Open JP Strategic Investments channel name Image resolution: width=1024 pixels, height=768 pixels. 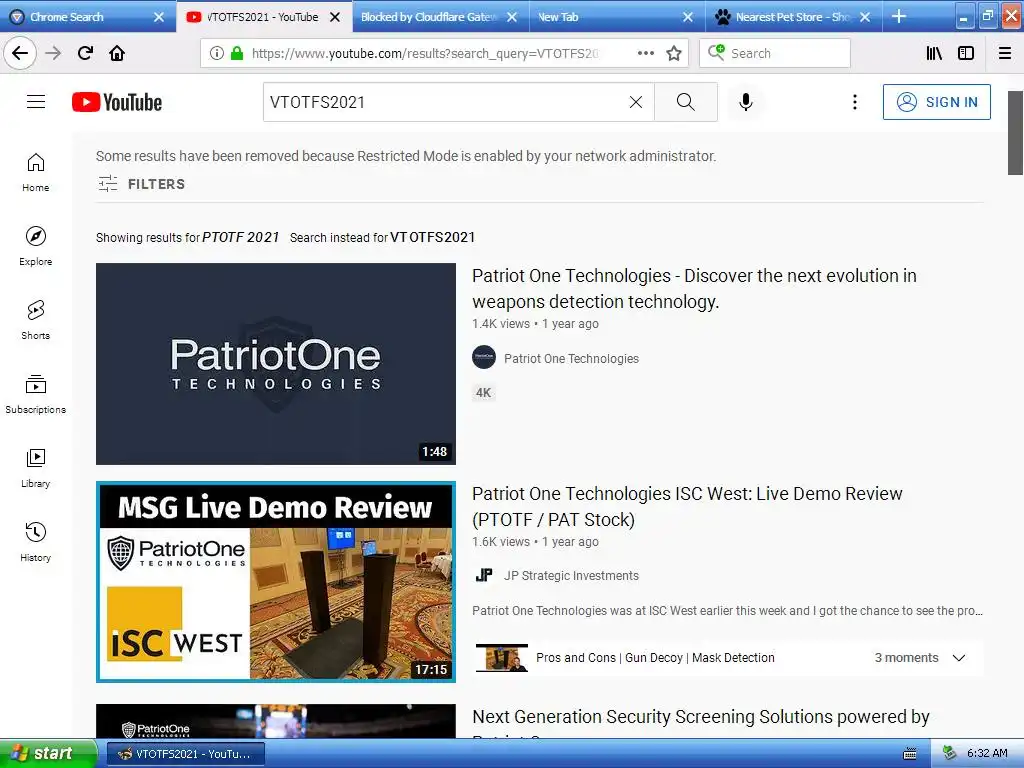click(571, 575)
